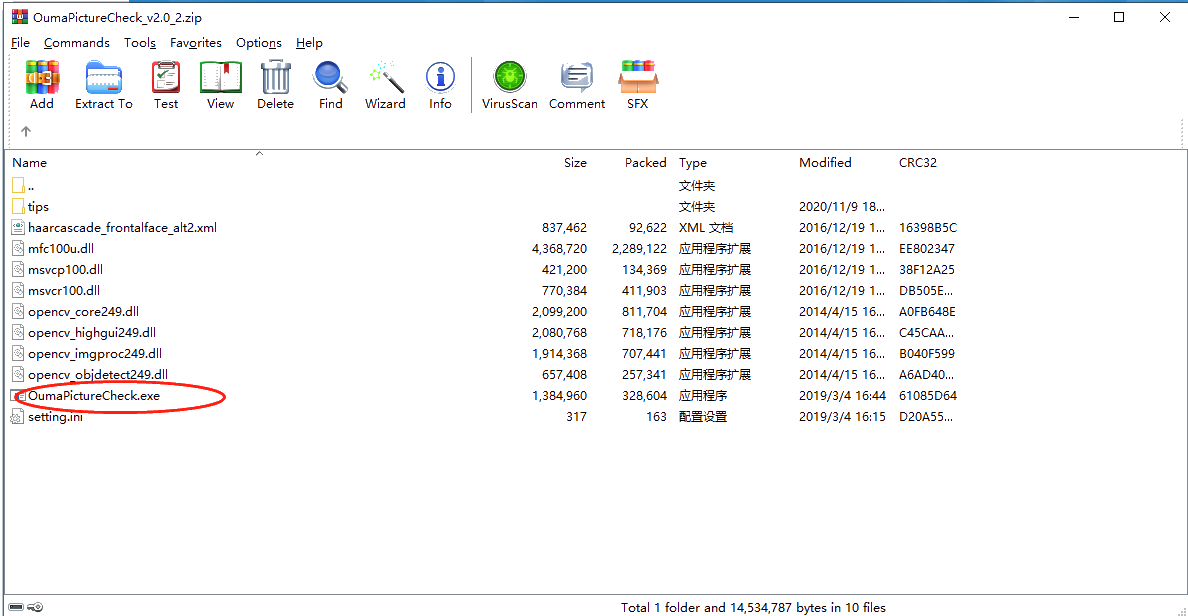
Task: Click the window title OumaPictureCheck_v2.0_2.zip
Action: 117,17
